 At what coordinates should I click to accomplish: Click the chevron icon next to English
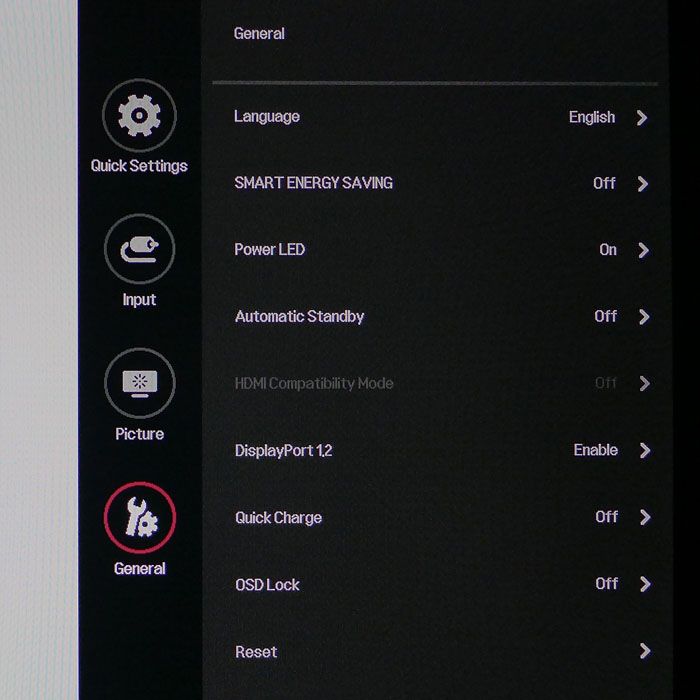642,117
